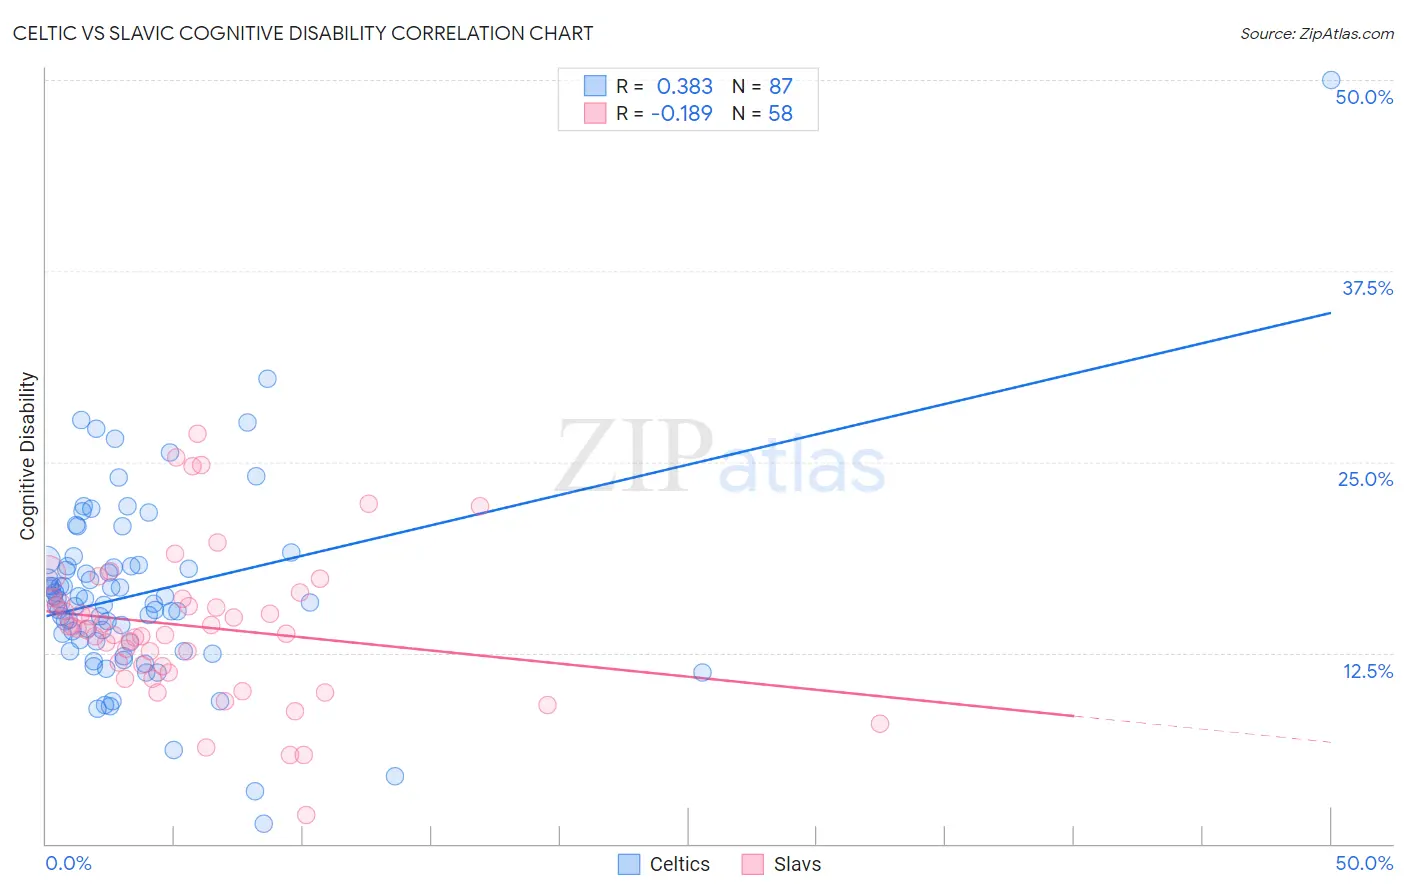Click the 0.0% x-axis label
The height and width of the screenshot is (892, 1406).
pyautogui.click(x=68, y=863)
